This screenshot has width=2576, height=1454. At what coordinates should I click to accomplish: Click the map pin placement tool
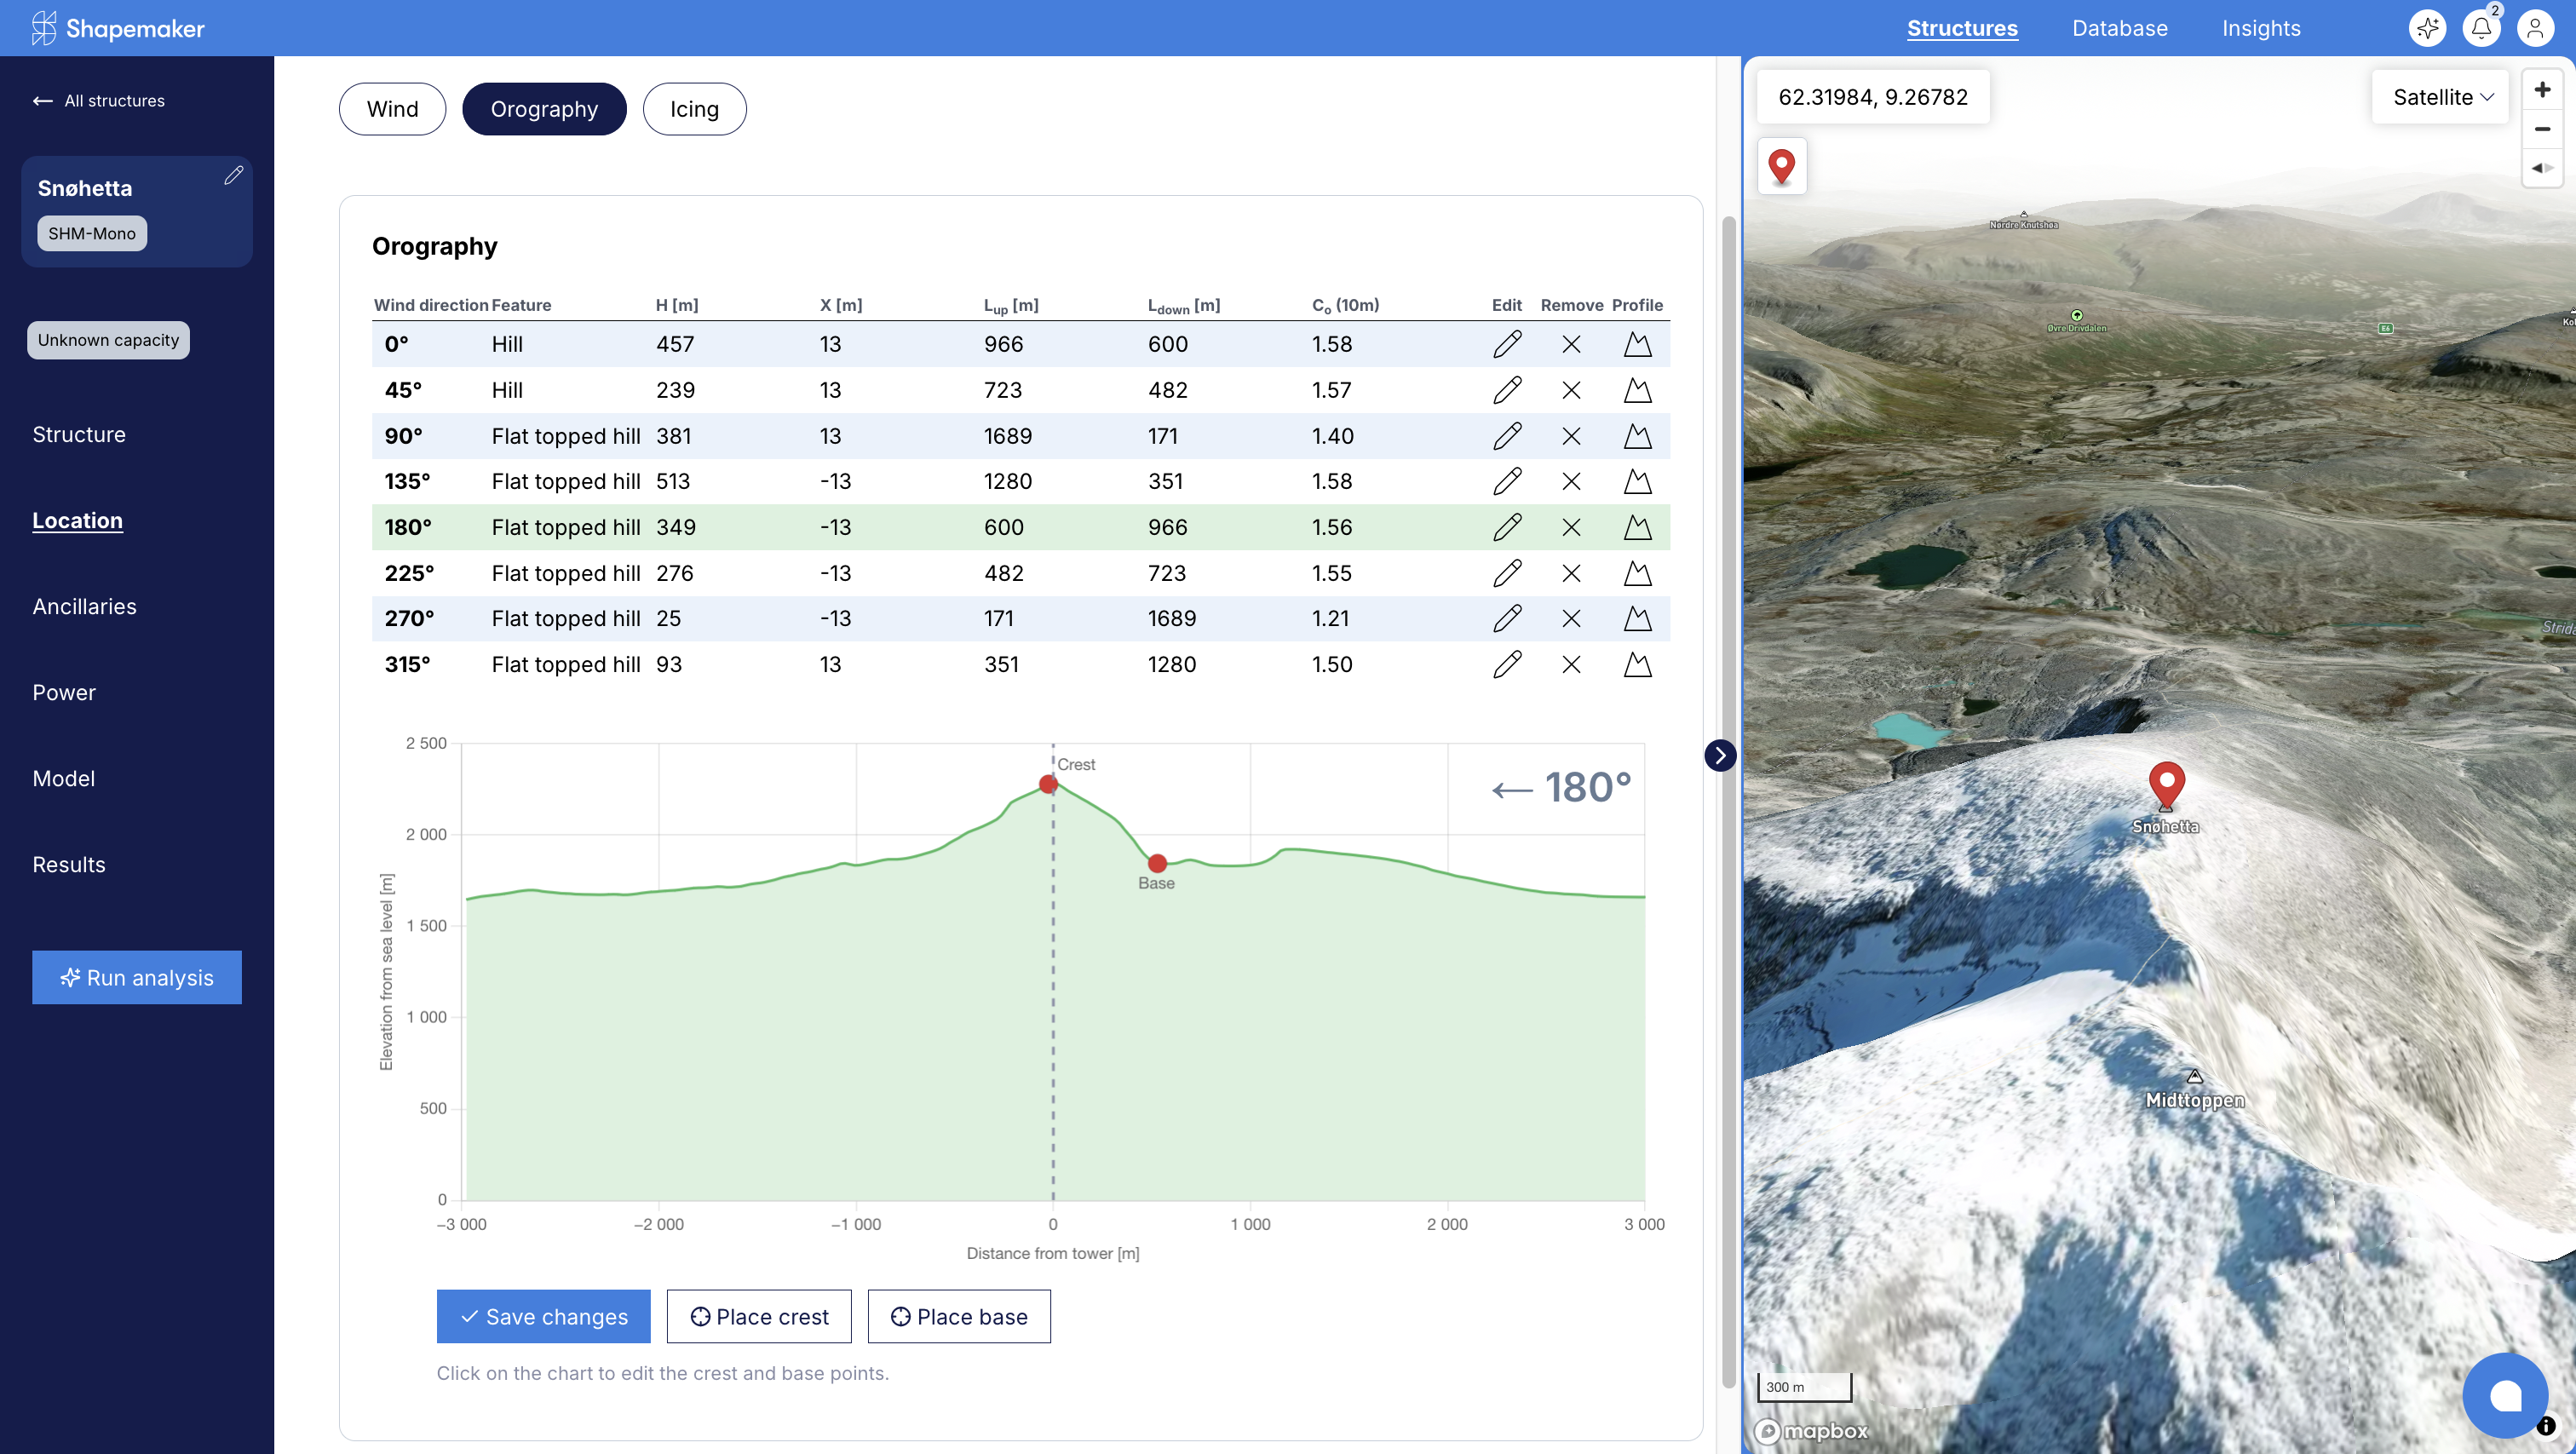[x=1781, y=166]
